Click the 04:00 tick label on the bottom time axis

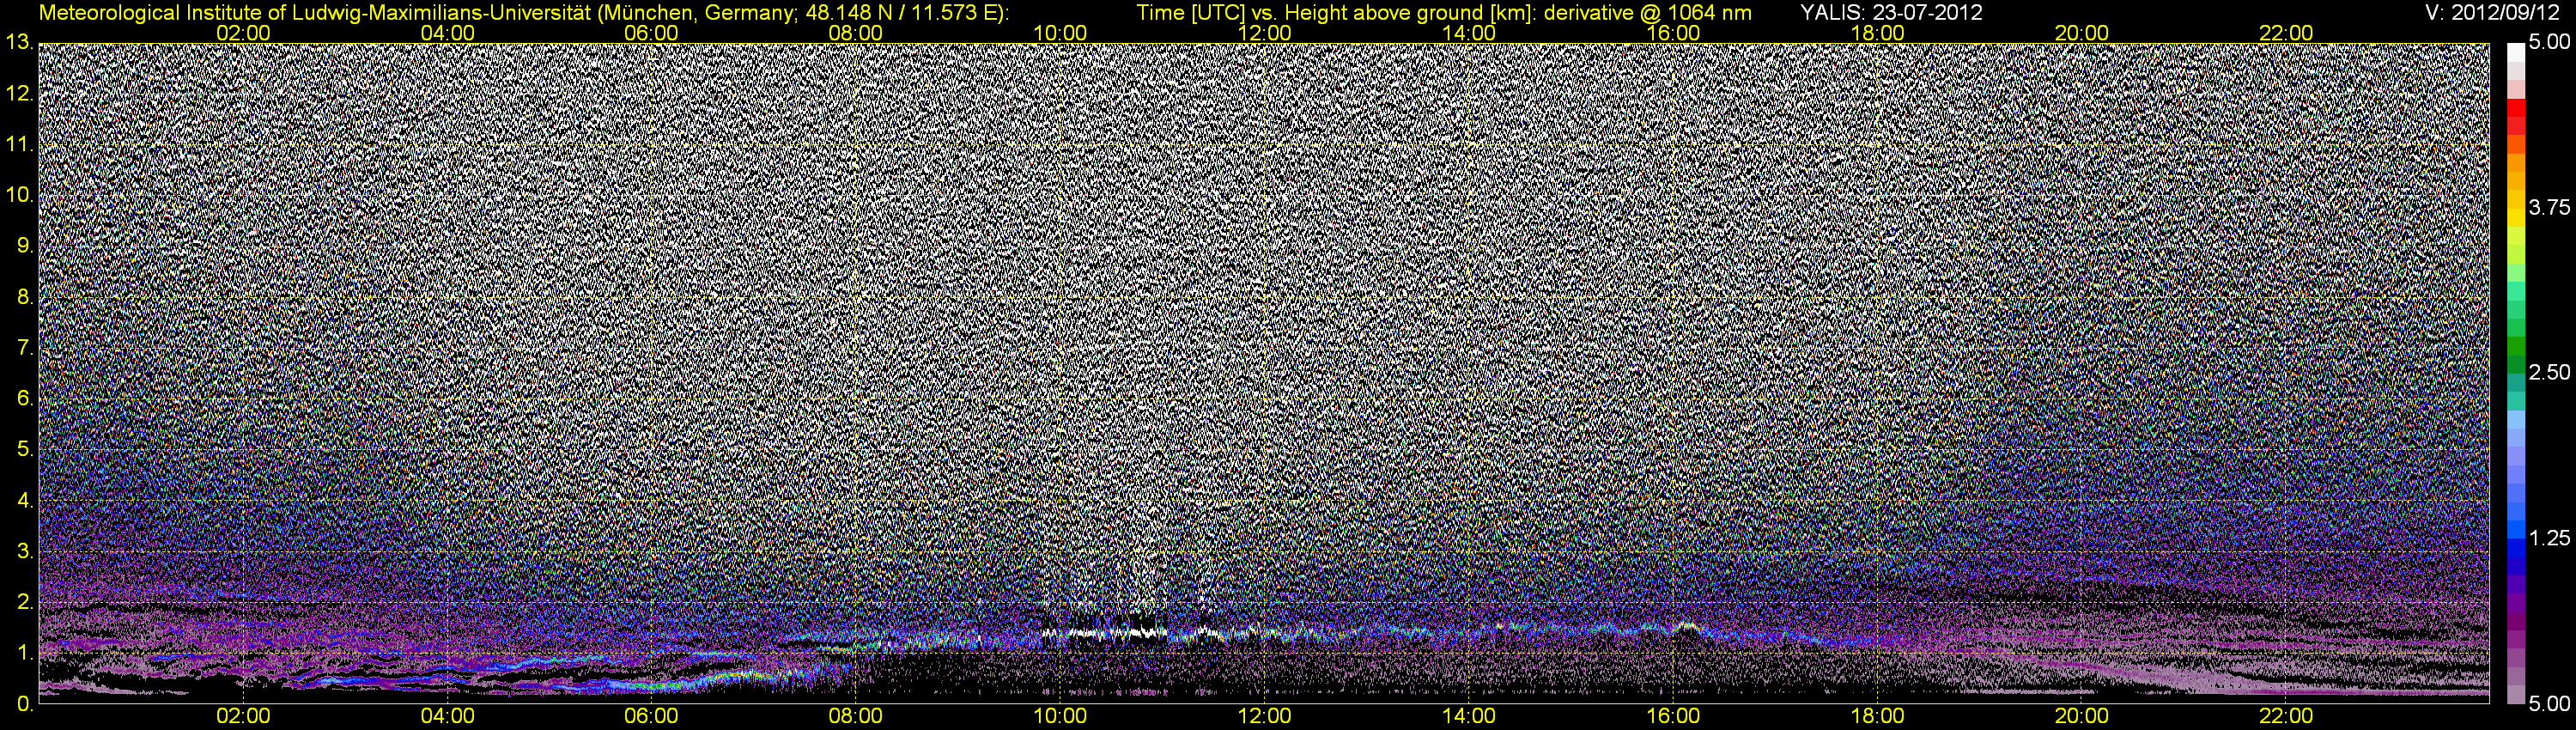pyautogui.click(x=447, y=717)
